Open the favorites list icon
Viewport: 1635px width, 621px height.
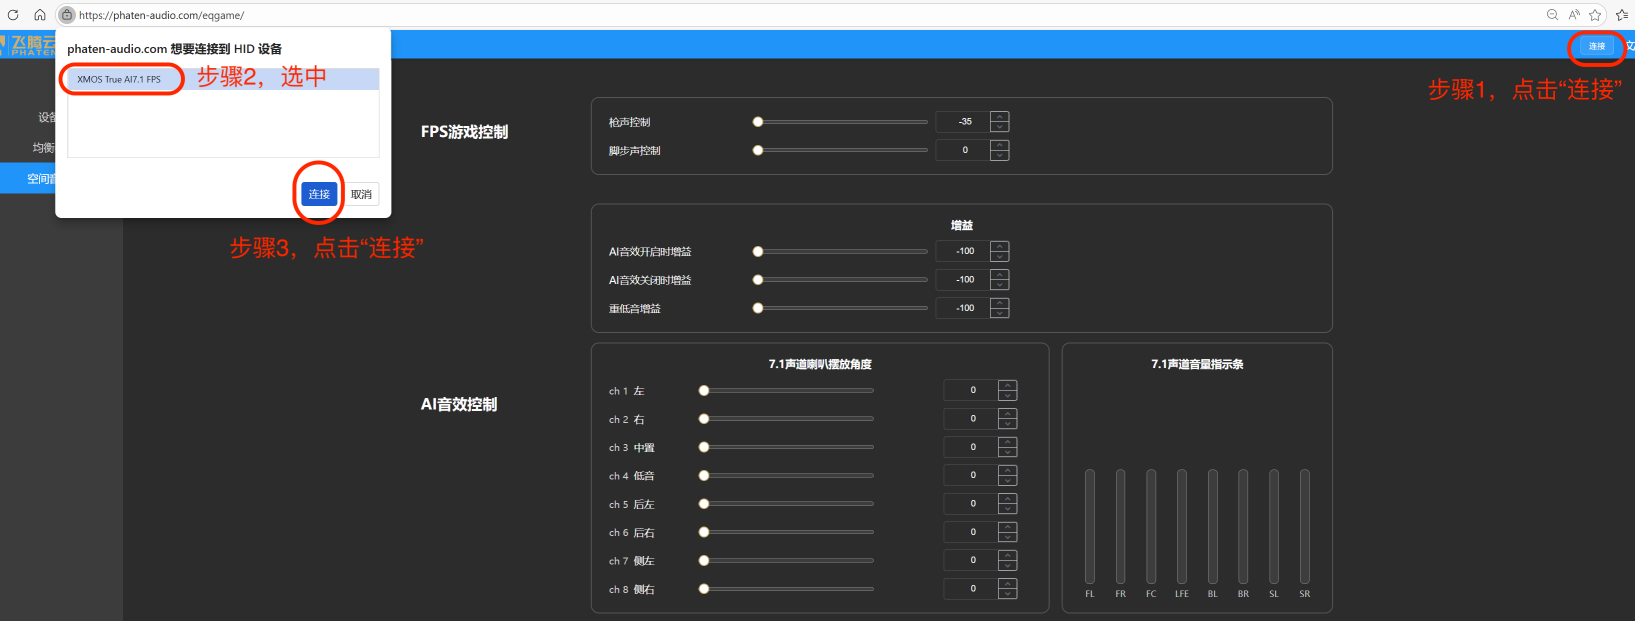tap(1622, 15)
